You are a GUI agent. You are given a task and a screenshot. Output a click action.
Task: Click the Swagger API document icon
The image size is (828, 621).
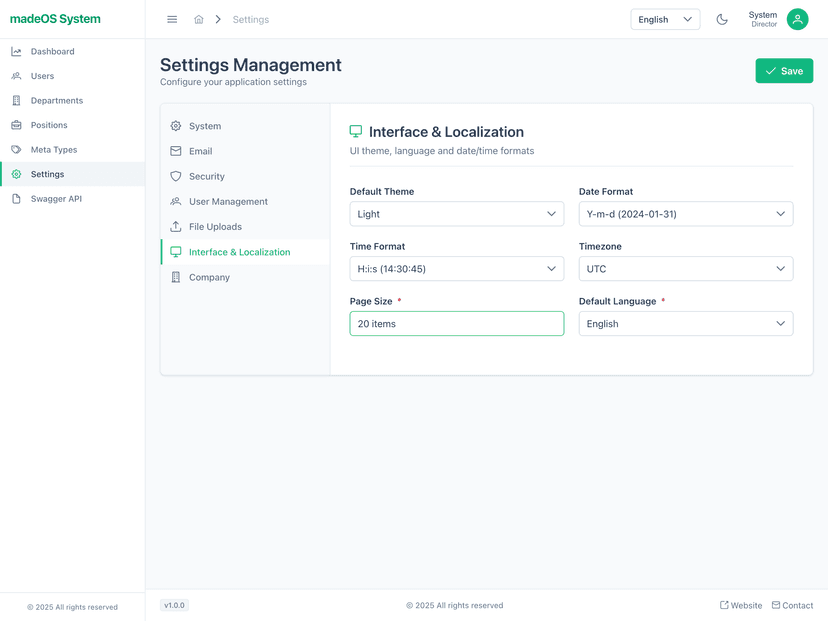(16, 199)
